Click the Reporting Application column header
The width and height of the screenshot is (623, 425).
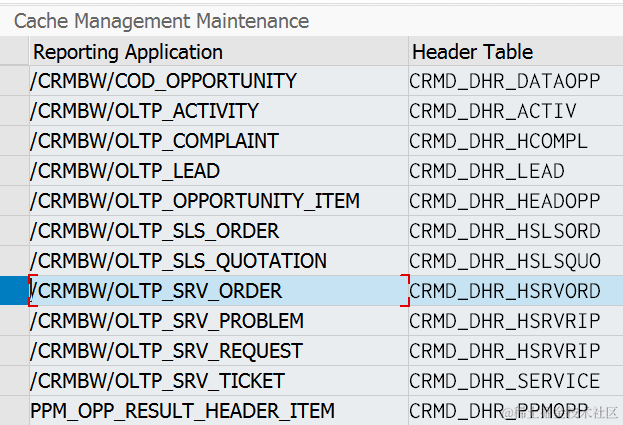[x=219, y=52]
